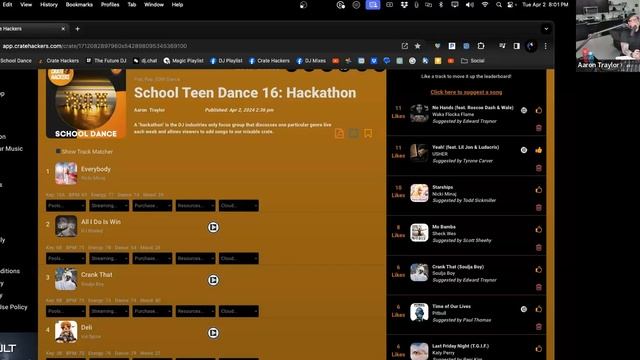This screenshot has width=640, height=360.
Task: Click the round badge on Yeah! row
Action: click(x=524, y=150)
